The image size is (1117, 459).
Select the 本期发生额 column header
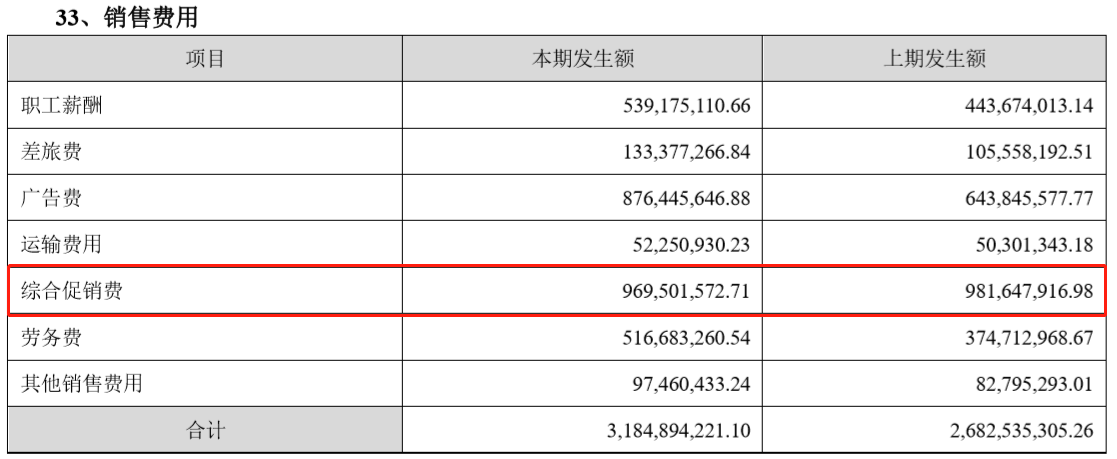pyautogui.click(x=582, y=59)
